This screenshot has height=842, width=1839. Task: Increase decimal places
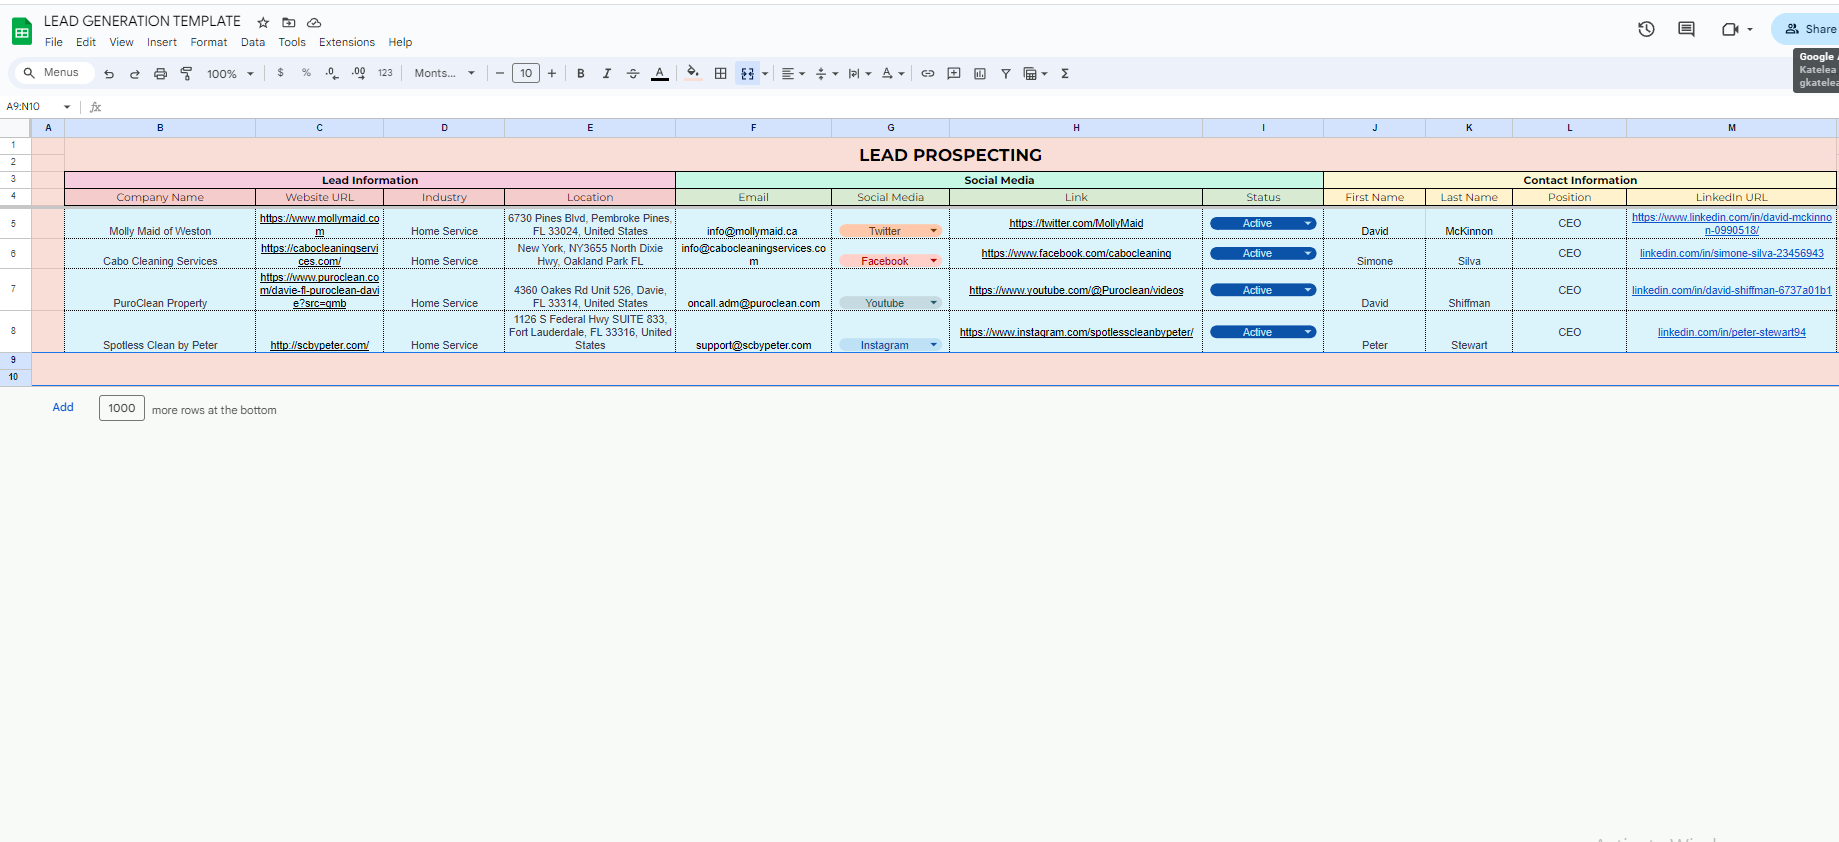359,73
